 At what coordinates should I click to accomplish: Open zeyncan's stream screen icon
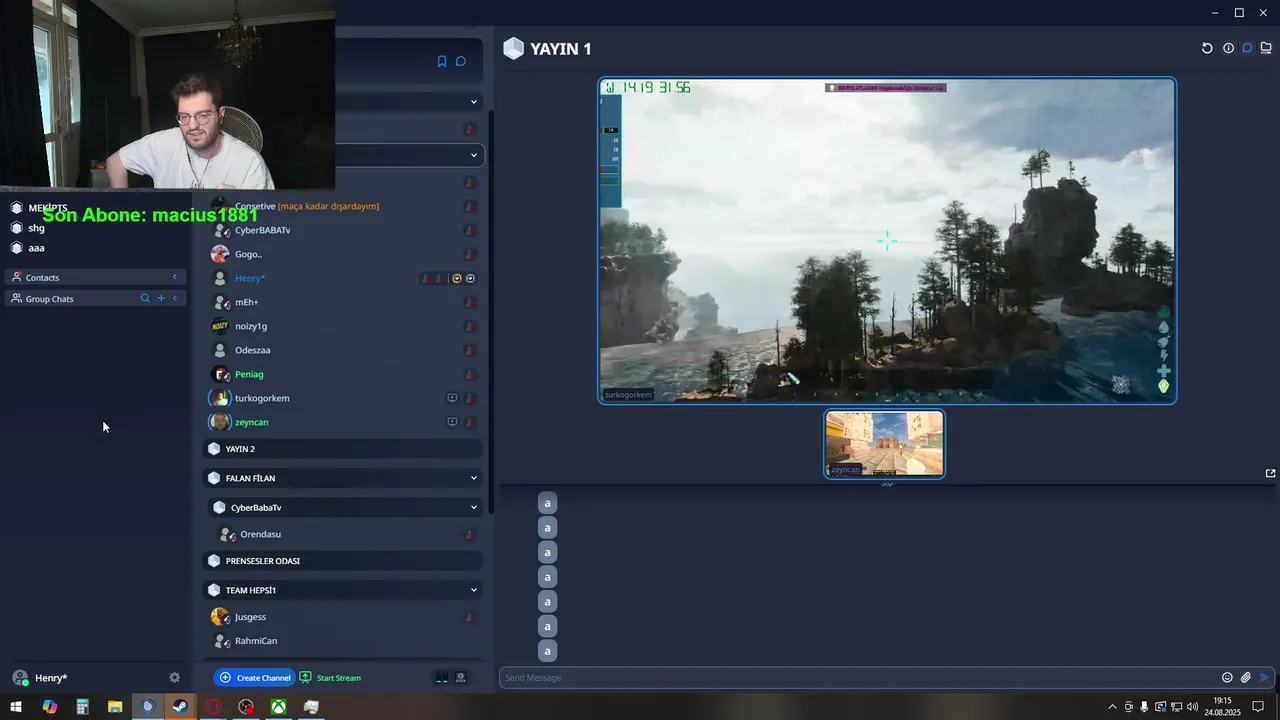tap(452, 422)
